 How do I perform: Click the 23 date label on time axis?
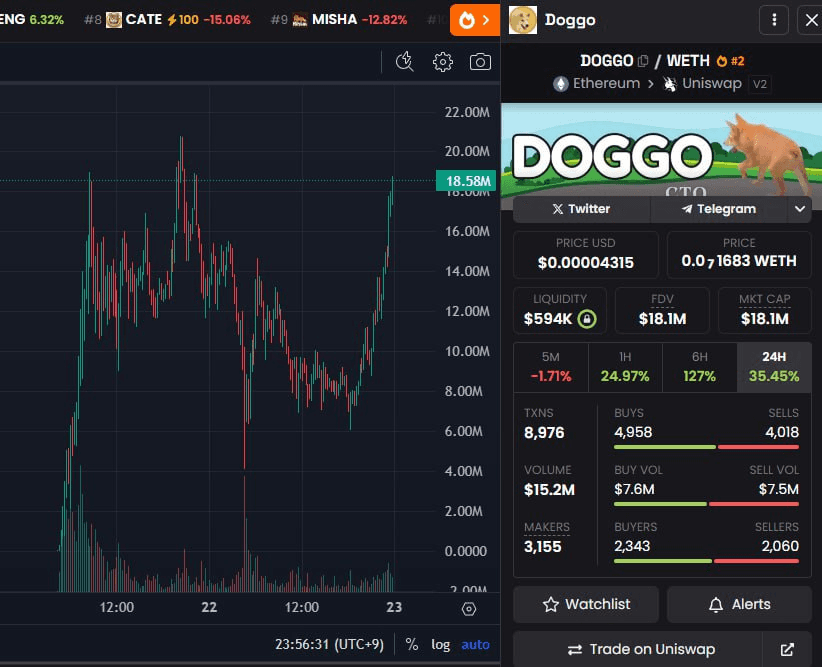(394, 607)
